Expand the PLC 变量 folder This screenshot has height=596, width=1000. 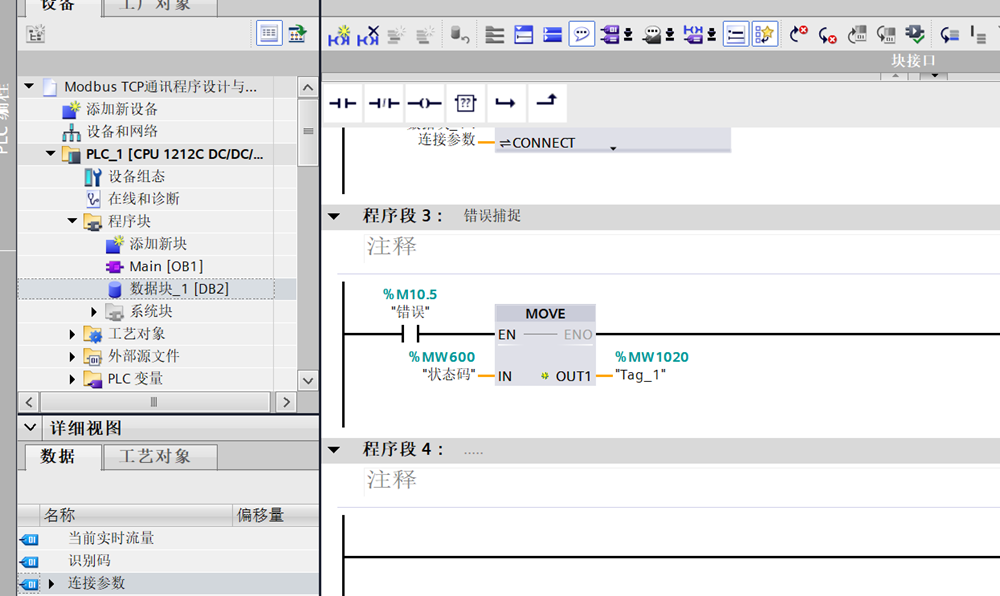(73, 379)
